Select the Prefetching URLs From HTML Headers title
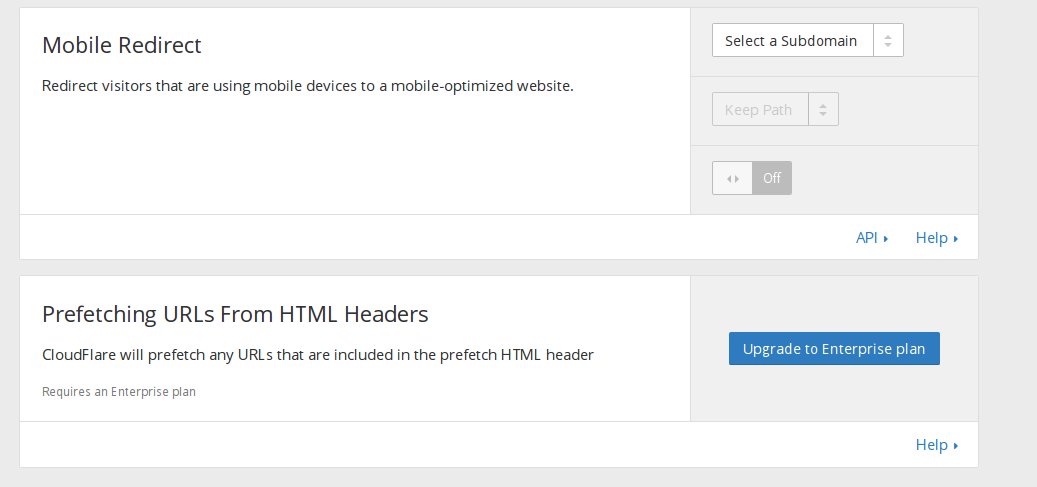 click(x=235, y=314)
